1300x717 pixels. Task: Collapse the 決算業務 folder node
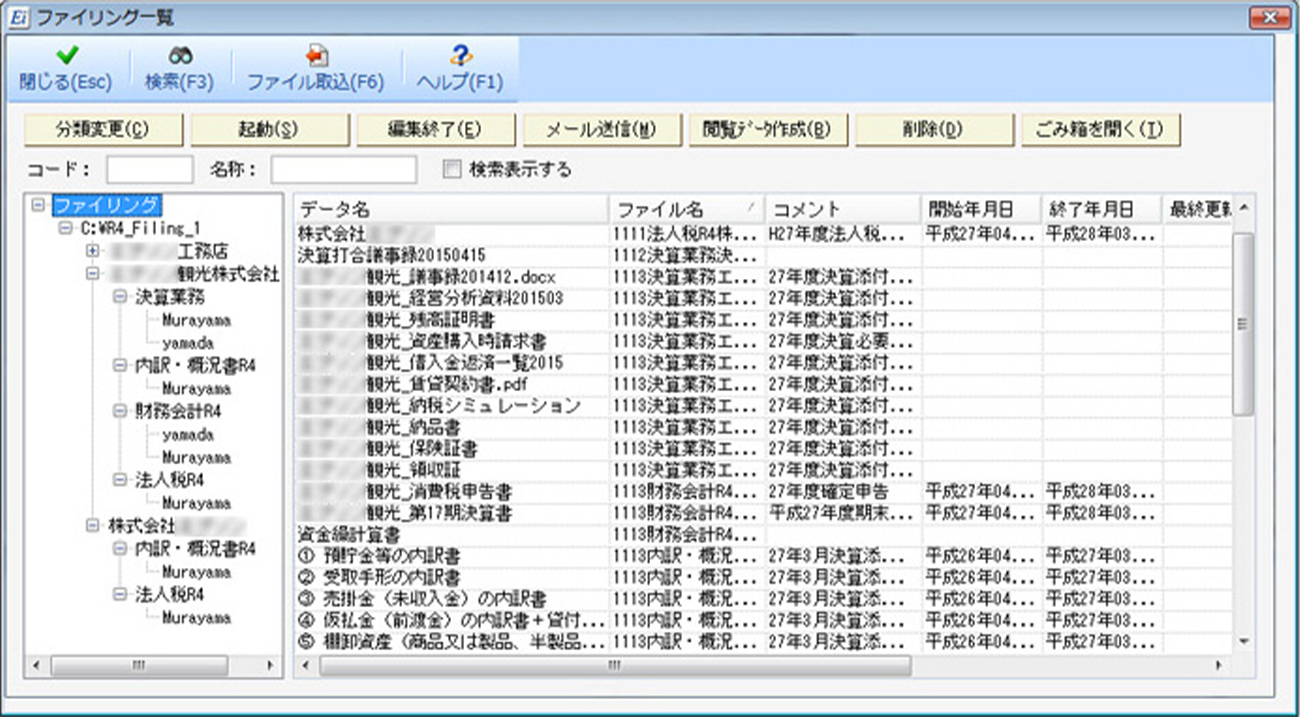pos(118,297)
